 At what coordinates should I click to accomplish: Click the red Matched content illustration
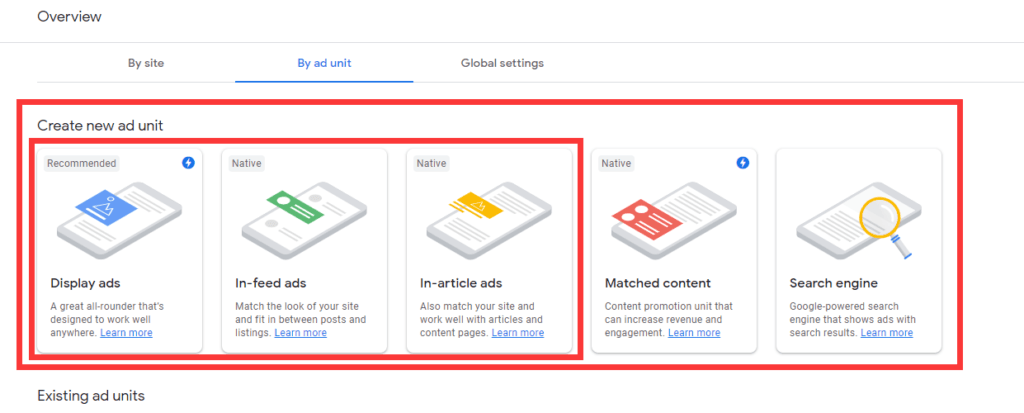tap(674, 219)
